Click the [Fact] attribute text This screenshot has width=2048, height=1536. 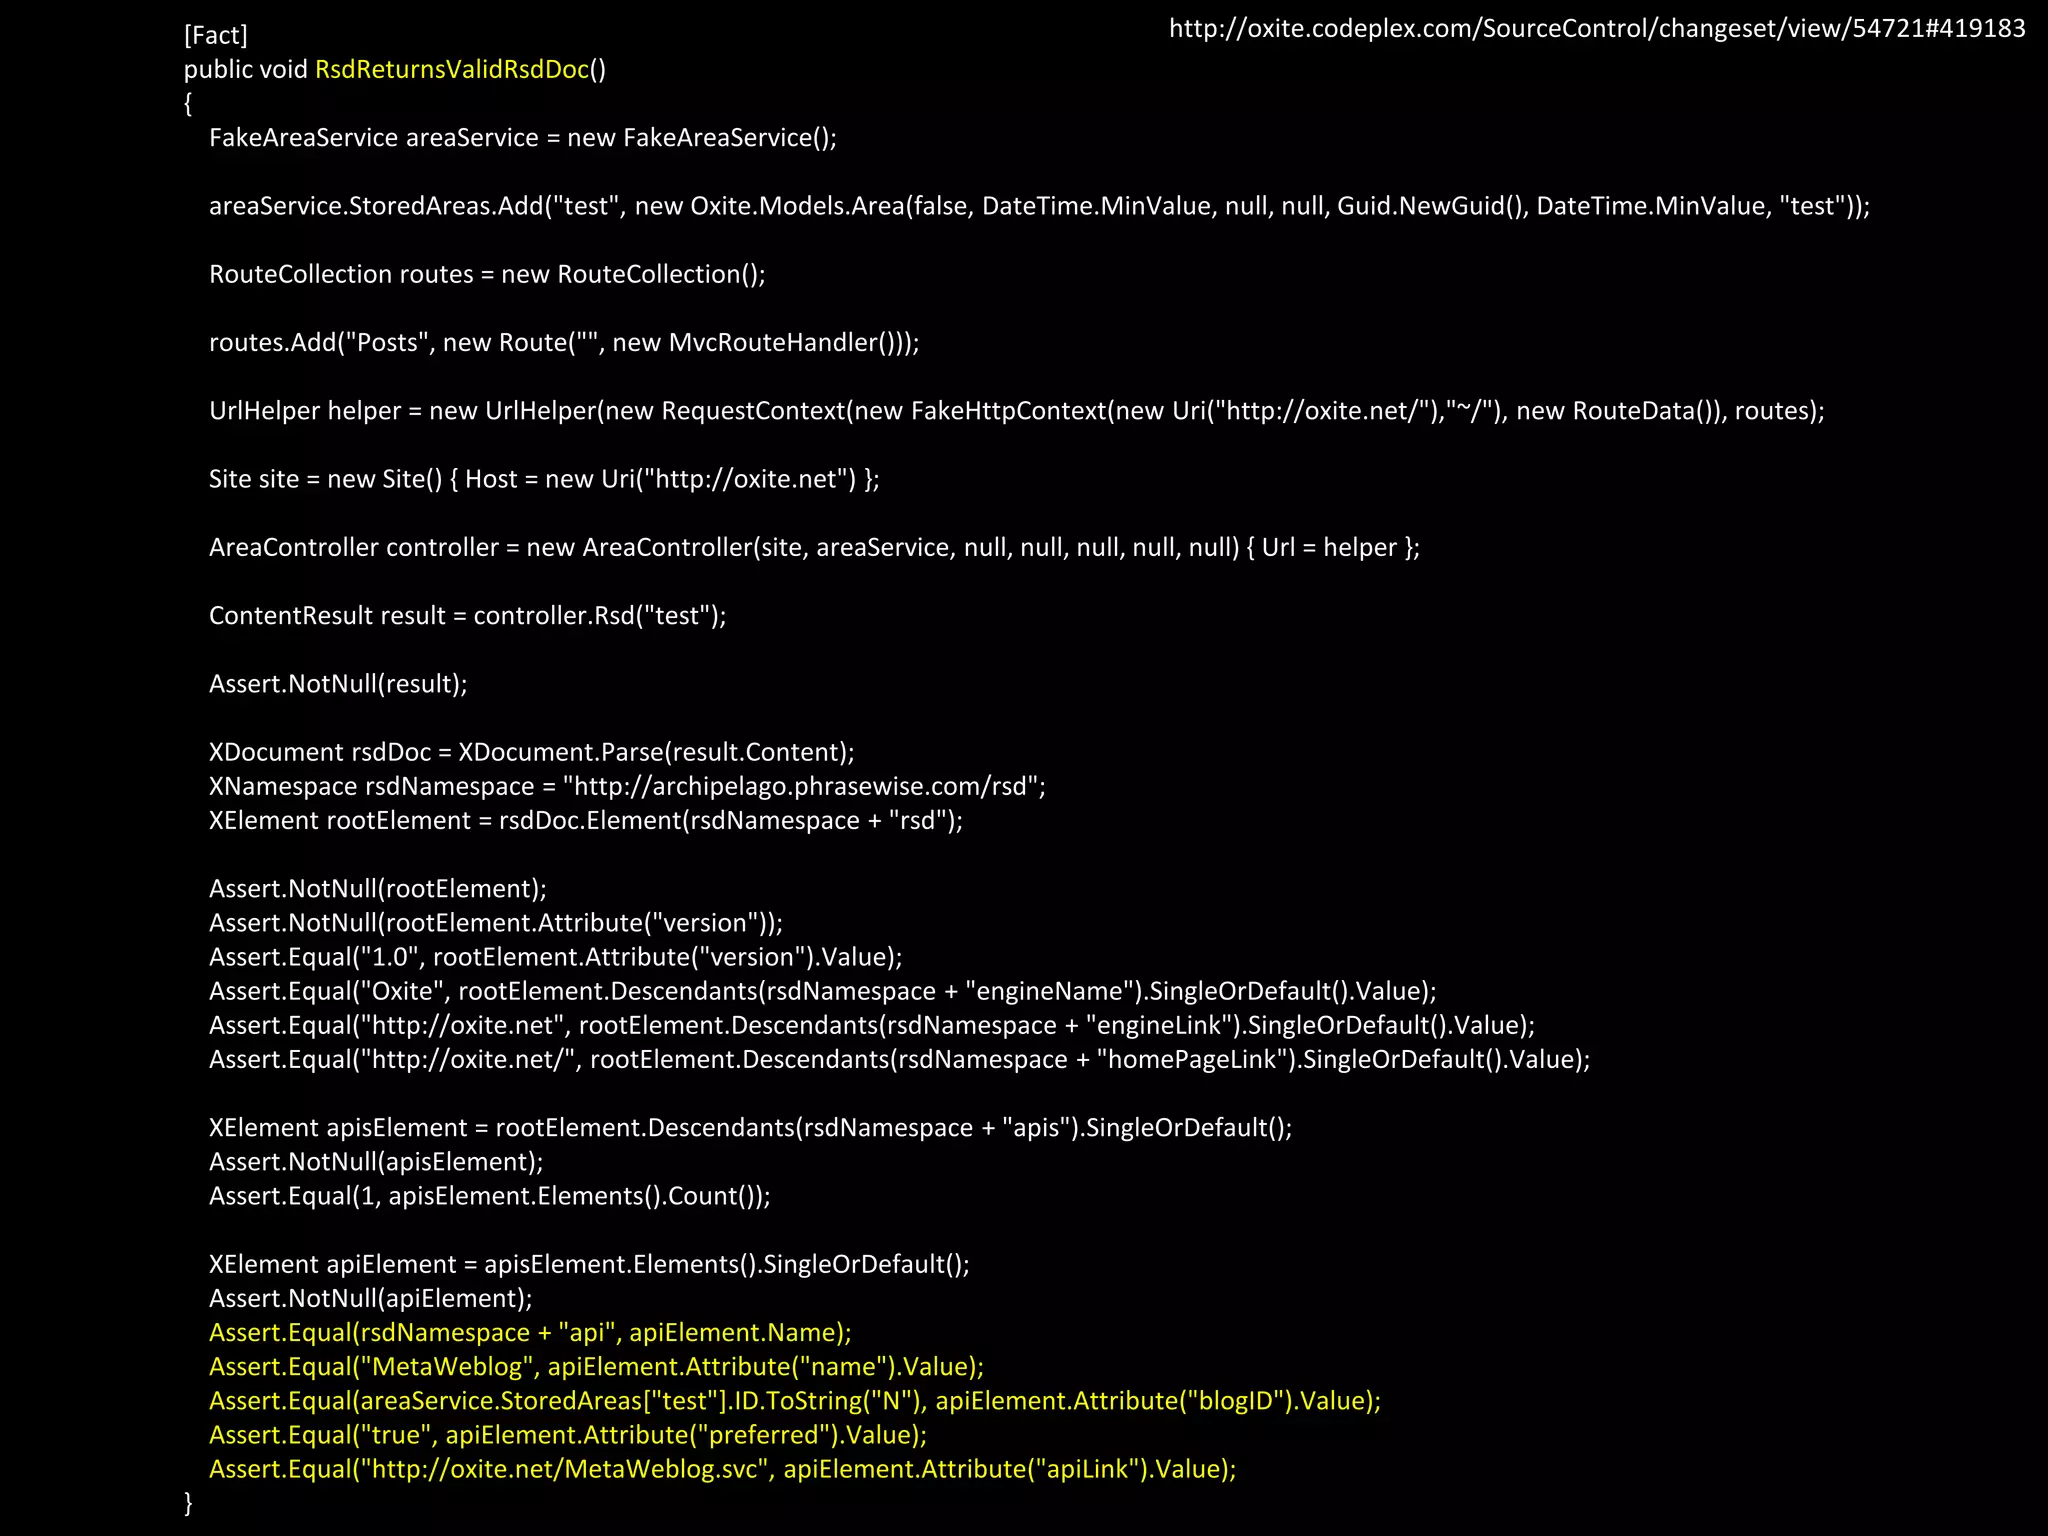216,35
